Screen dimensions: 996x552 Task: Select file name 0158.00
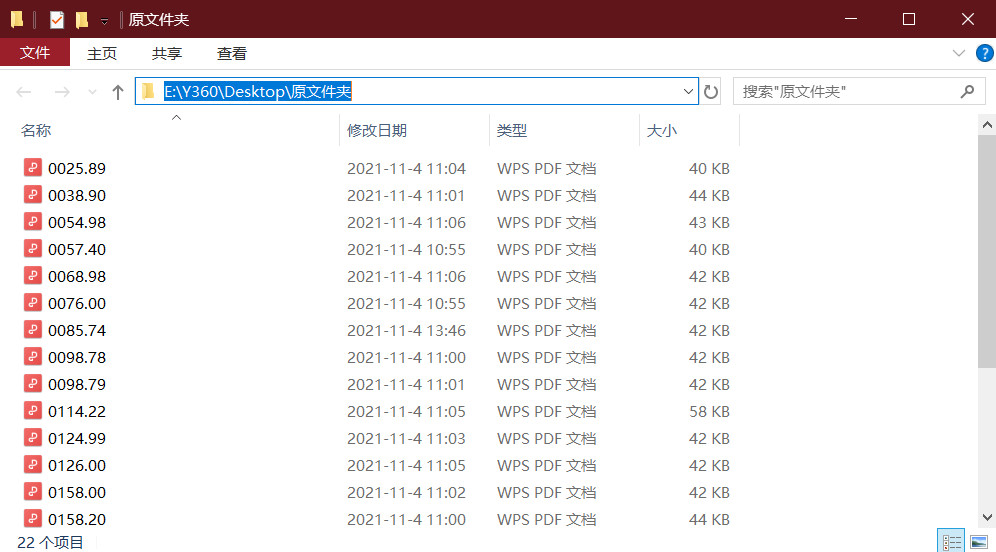pyautogui.click(x=77, y=492)
